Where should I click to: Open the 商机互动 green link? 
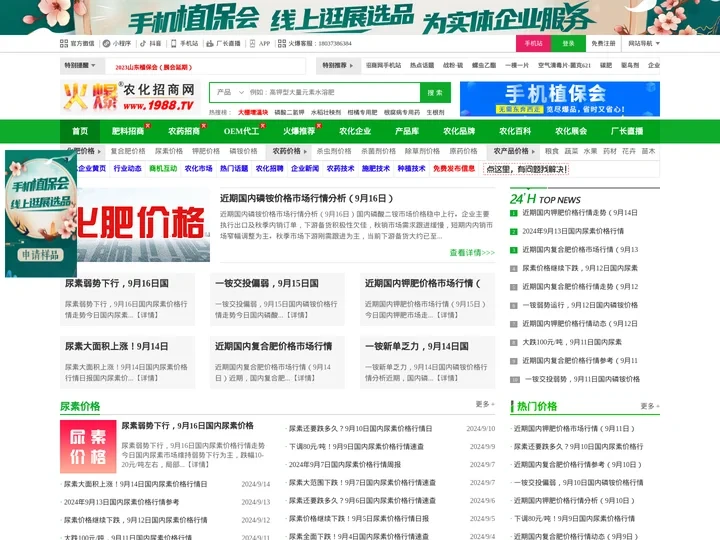tap(163, 169)
